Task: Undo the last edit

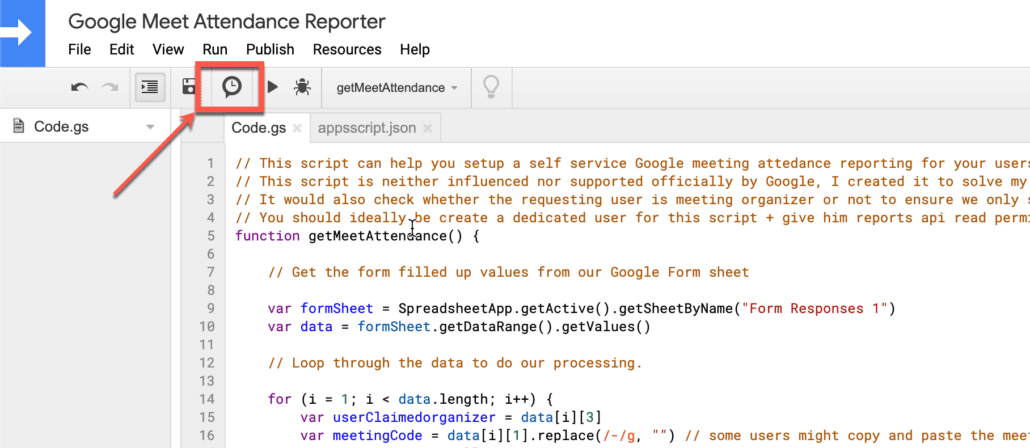Action: pos(79,87)
